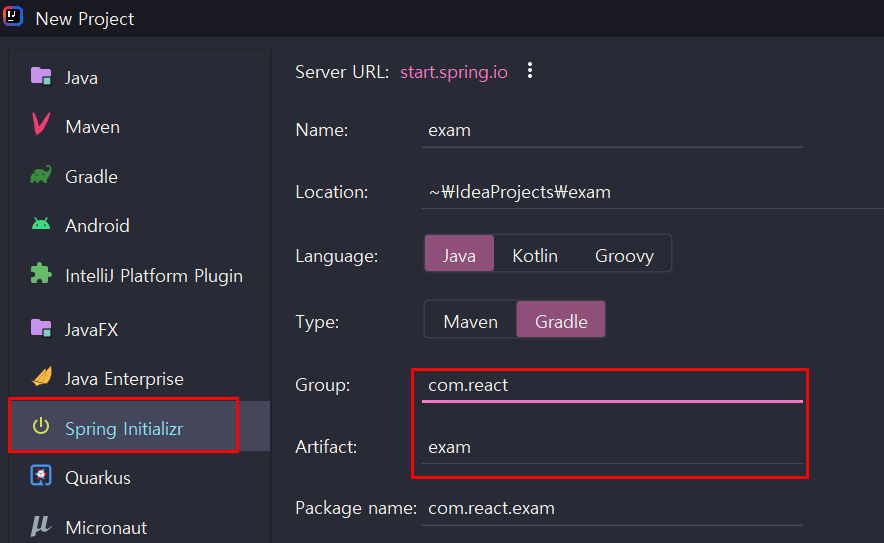Select Quarkus generator

tap(140, 478)
